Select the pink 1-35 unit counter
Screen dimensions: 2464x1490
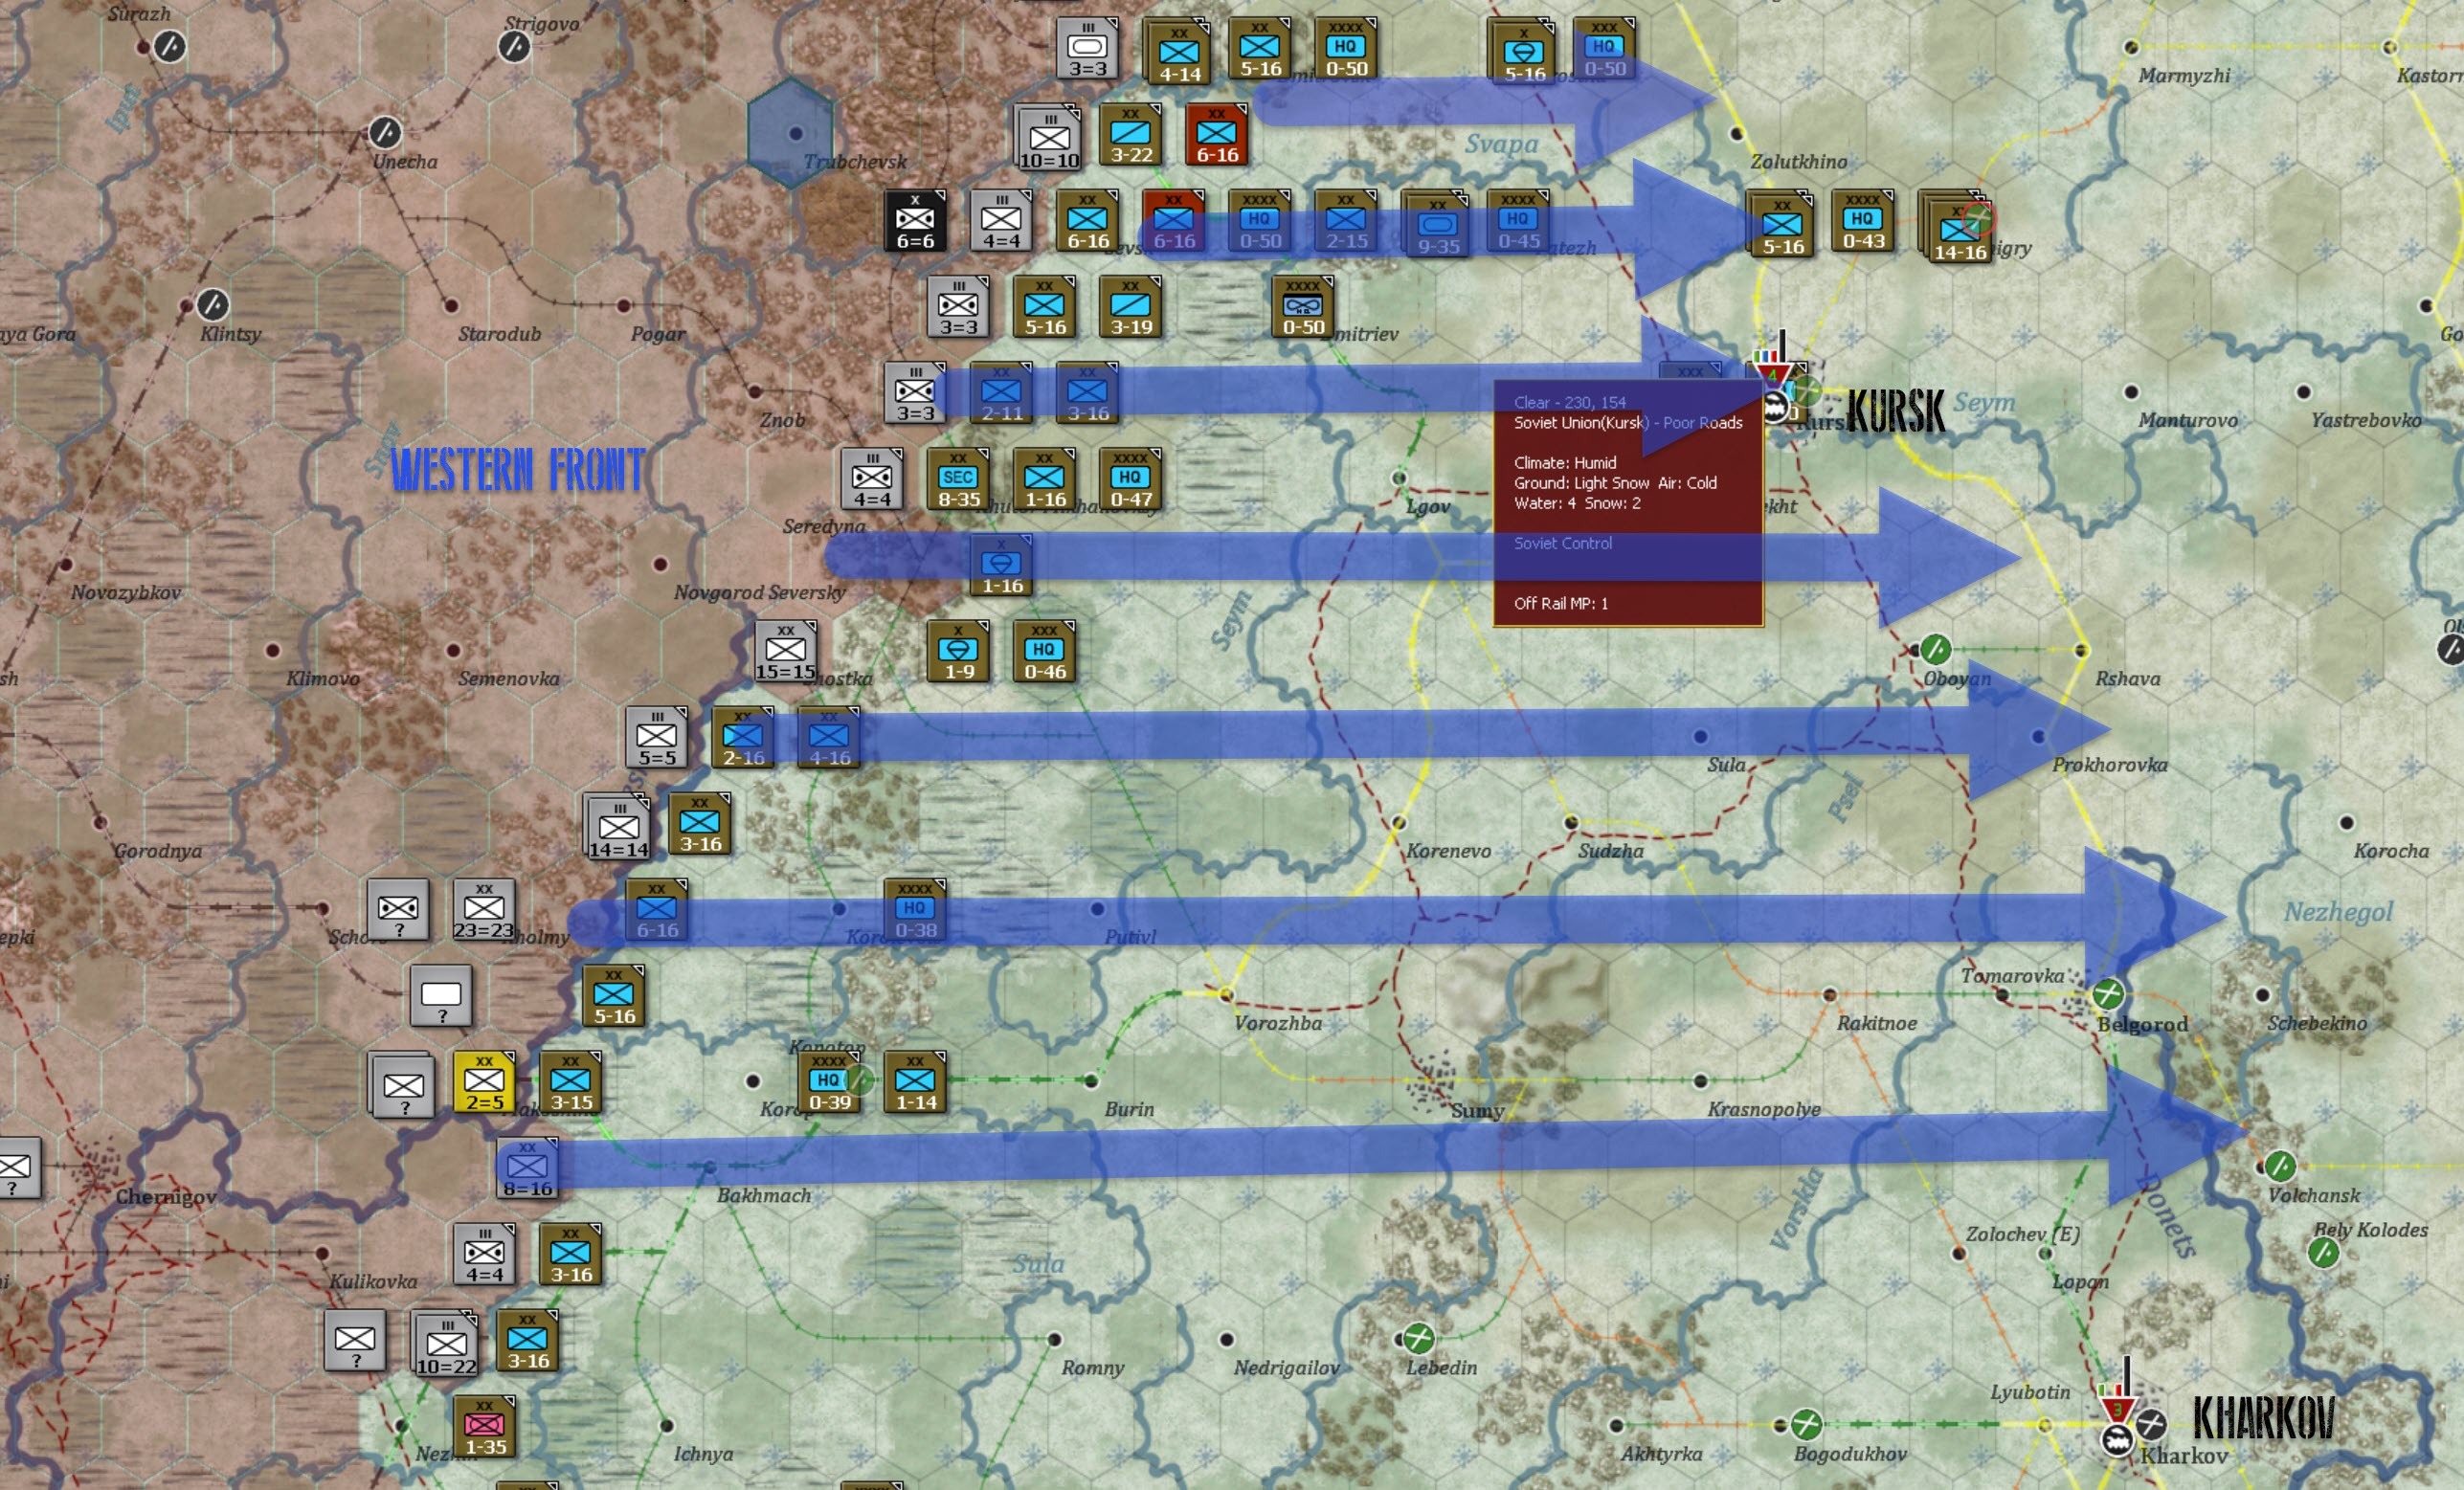click(485, 1427)
